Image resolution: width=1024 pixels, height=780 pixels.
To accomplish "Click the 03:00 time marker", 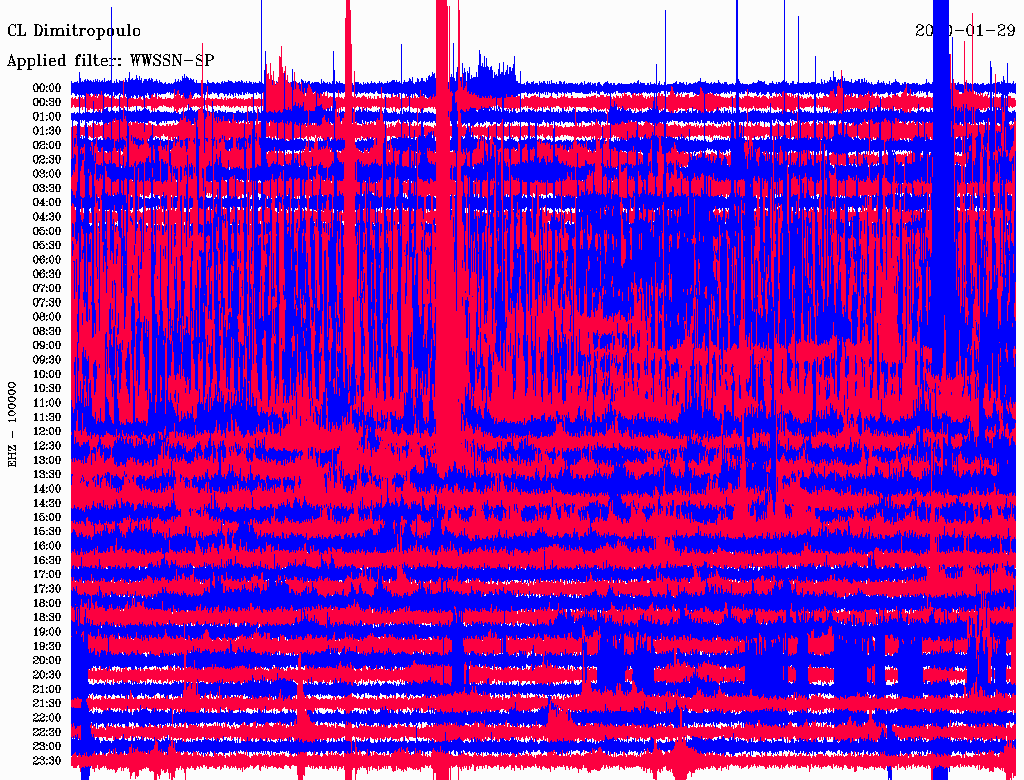I will 47,173.
